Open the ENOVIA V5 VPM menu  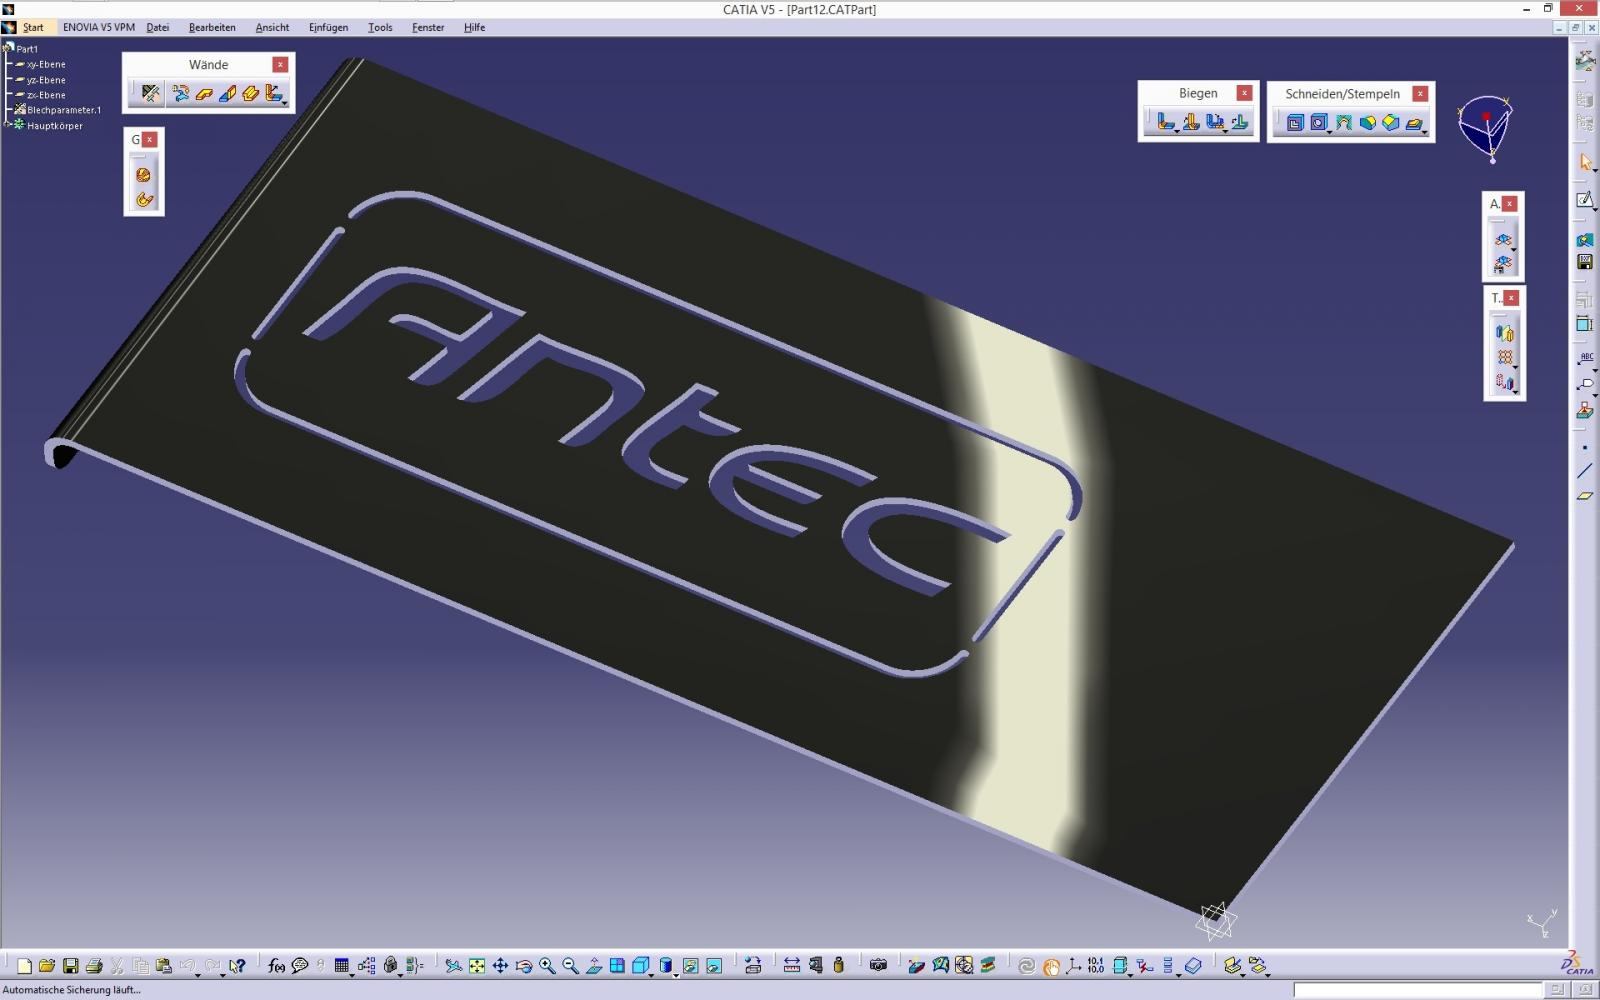(x=99, y=27)
